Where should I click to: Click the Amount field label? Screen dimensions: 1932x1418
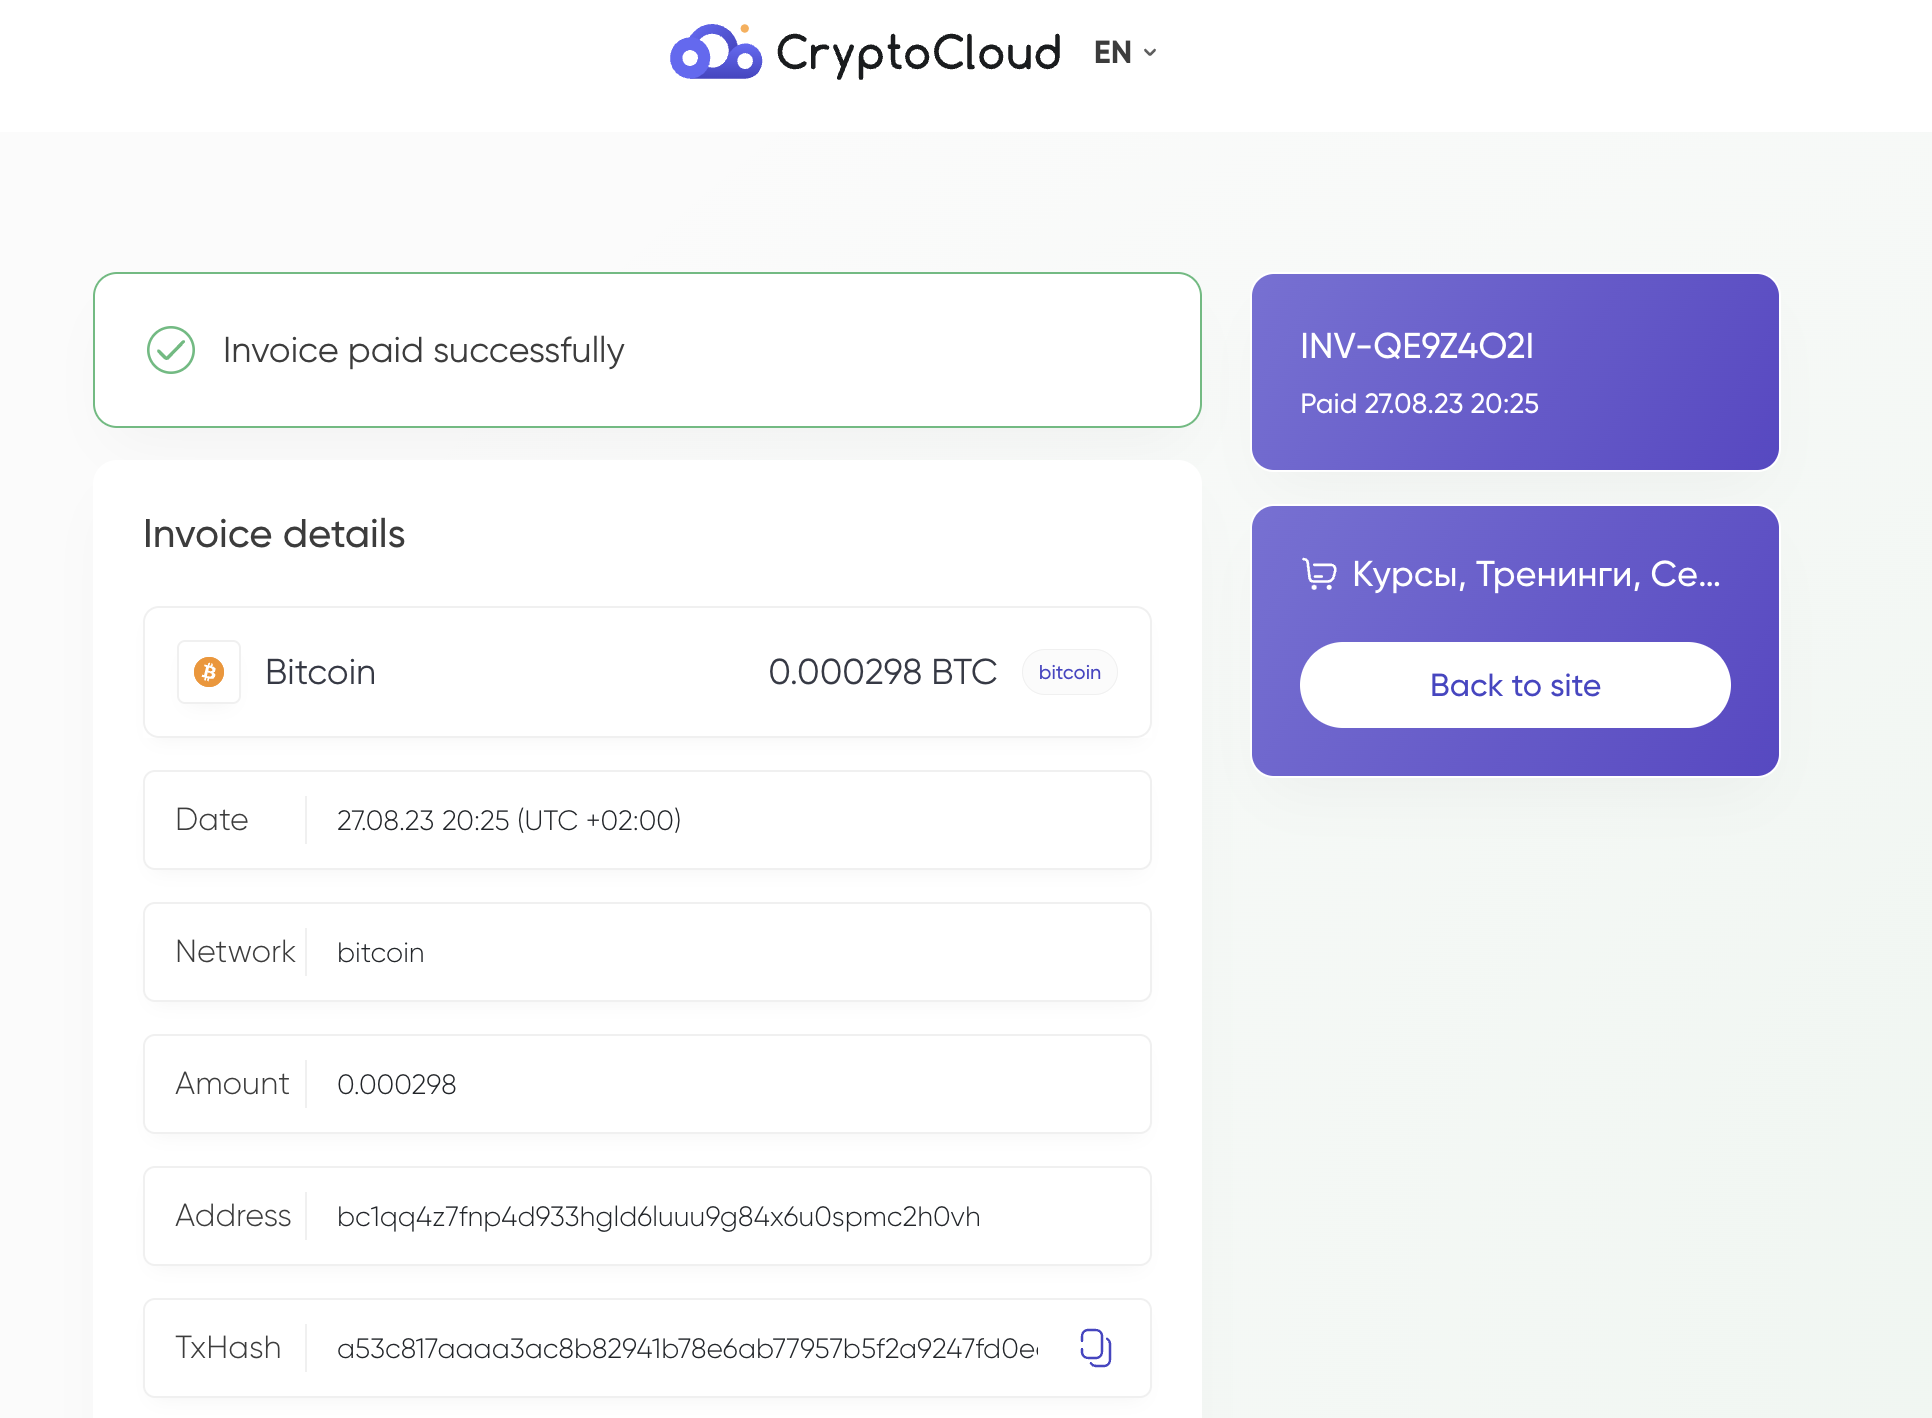pos(232,1083)
